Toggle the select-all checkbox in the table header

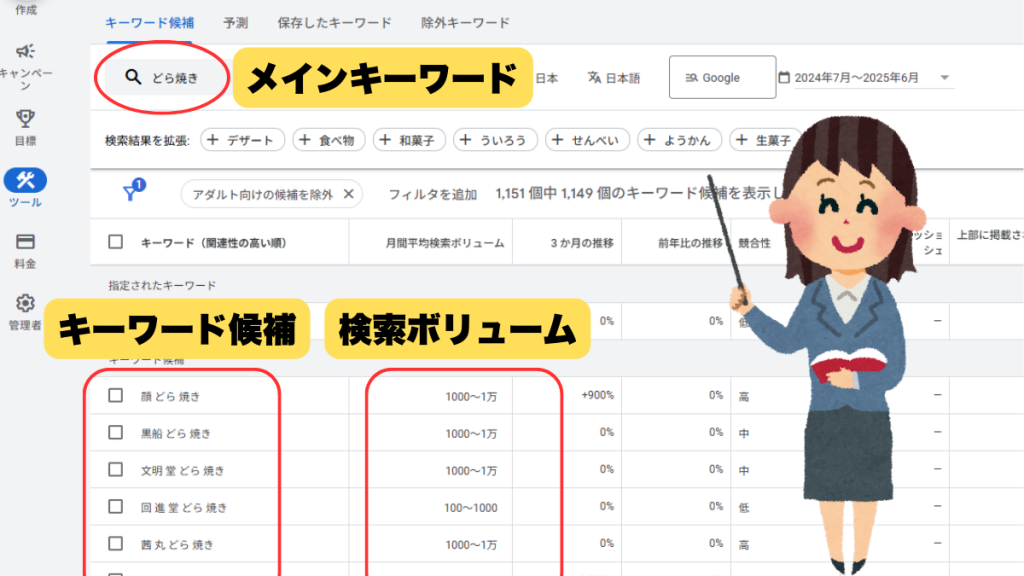pyautogui.click(x=116, y=242)
